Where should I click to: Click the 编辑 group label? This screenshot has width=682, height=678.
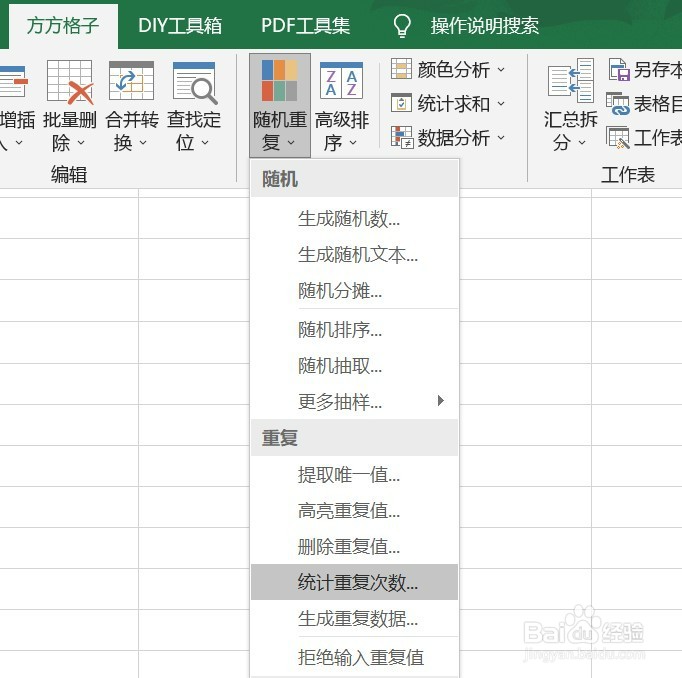pos(69,174)
